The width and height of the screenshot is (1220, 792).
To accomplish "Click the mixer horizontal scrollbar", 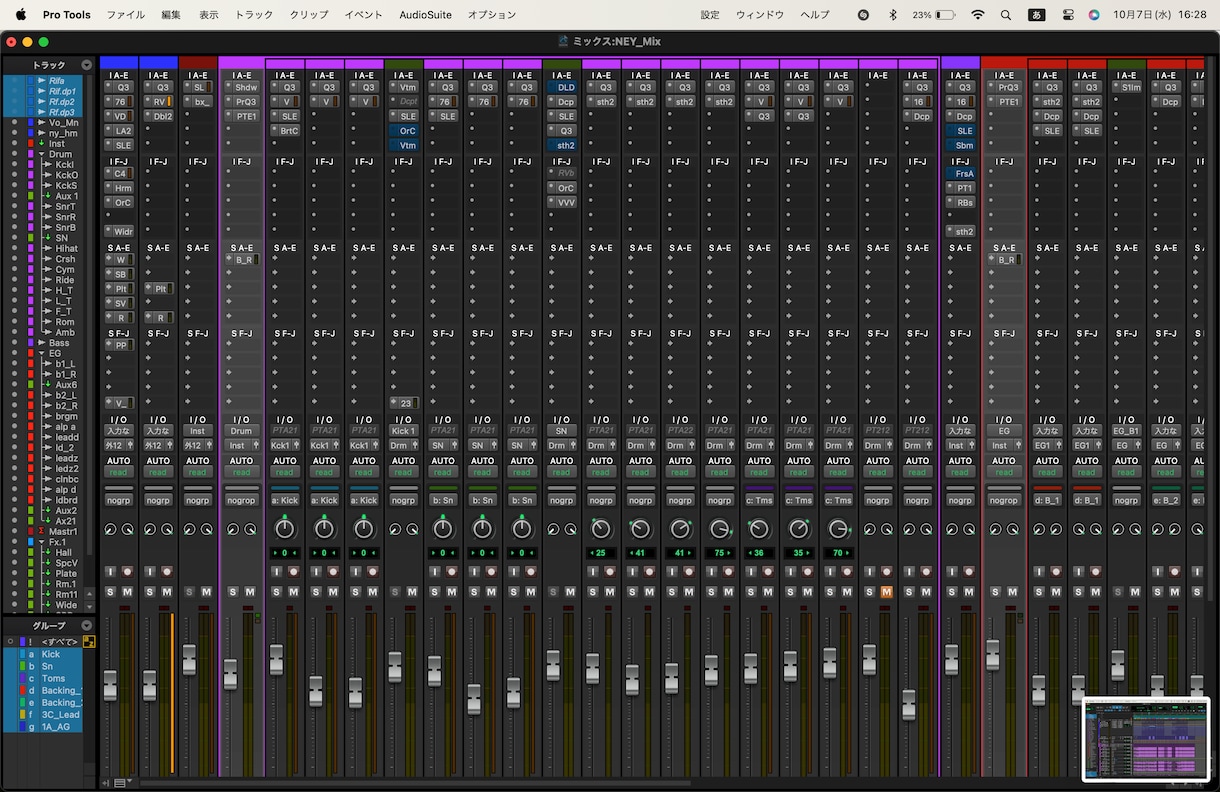I will coord(415,783).
